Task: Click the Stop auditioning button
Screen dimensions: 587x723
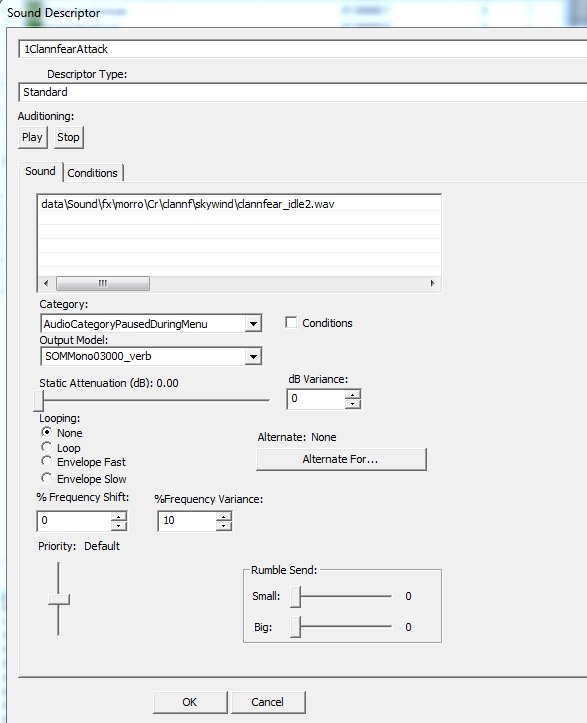Action: click(x=68, y=137)
